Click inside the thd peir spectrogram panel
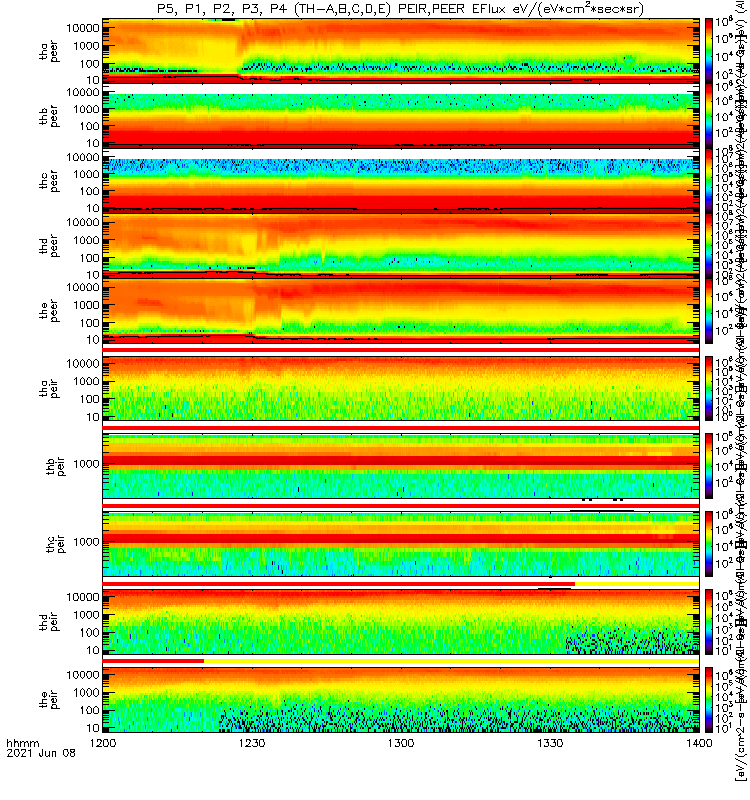Screen dimensions: 750x800 click(401, 621)
